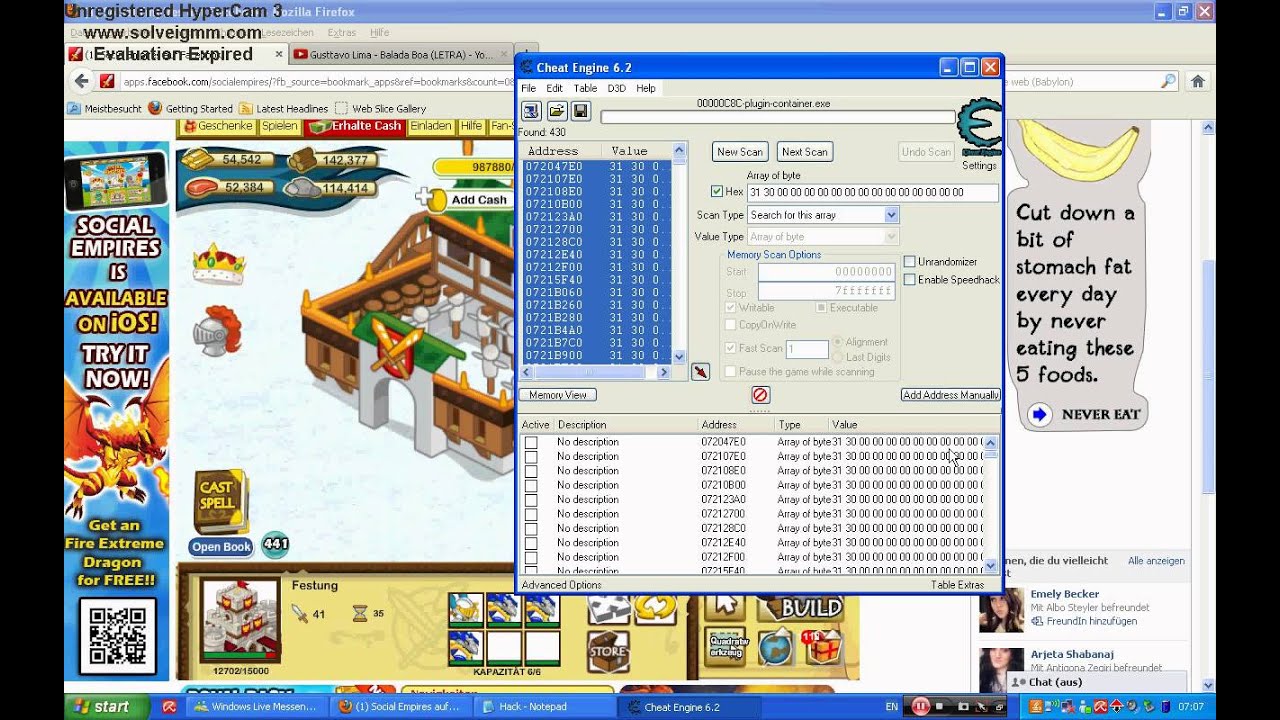Open Table Extras
Viewport: 1280px width, 720px height.
pos(957,585)
